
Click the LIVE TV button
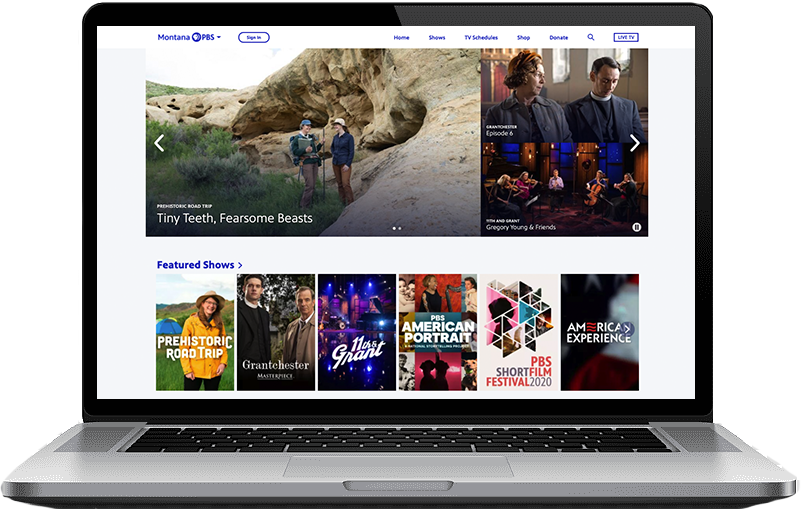(626, 37)
